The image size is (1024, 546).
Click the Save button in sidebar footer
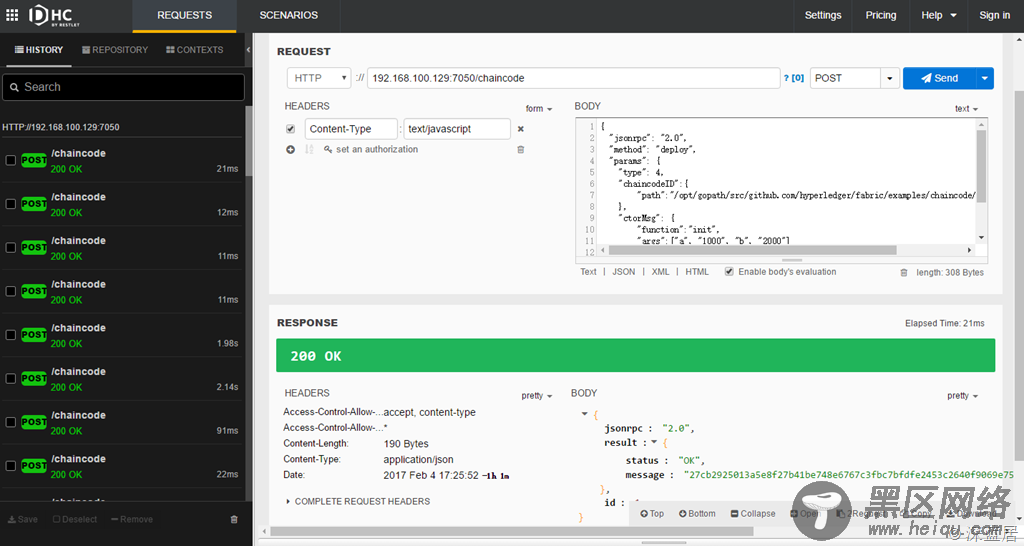pos(22,519)
